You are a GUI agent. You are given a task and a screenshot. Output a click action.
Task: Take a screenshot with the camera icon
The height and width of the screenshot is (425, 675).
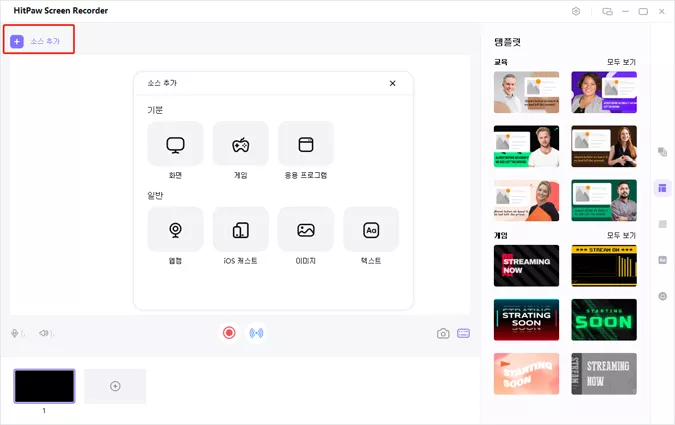(x=442, y=333)
